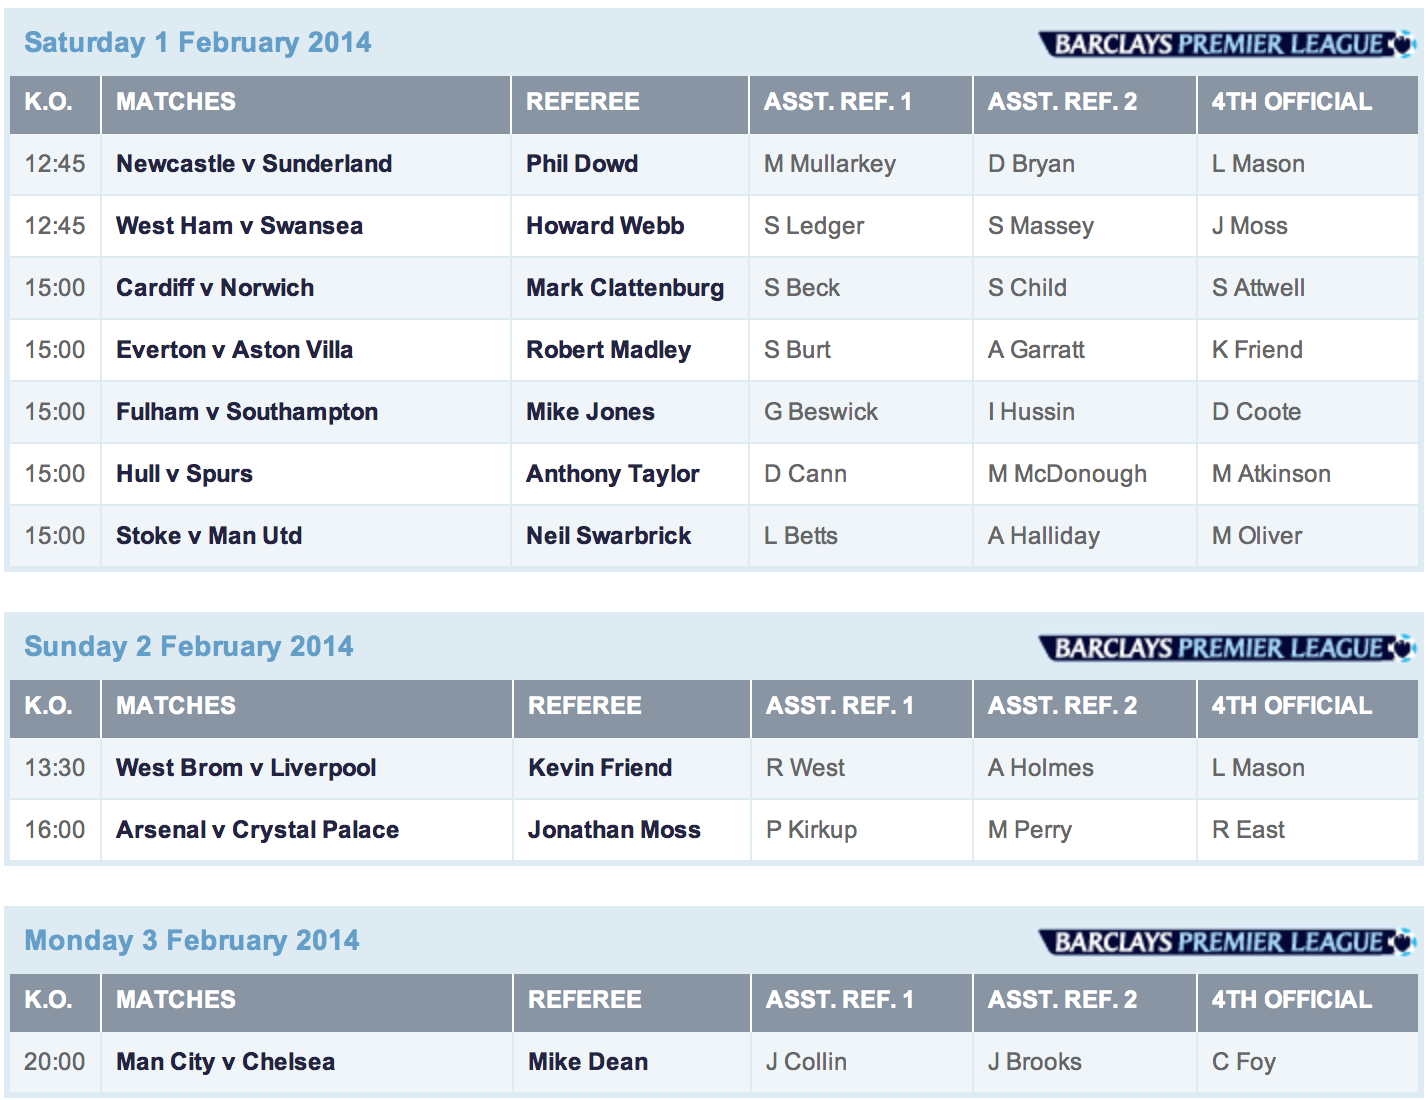Screen dimensions: 1428x1100
Task: Click the Barclays Premier League logo beside Sunday 2 February
Action: click(x=1226, y=648)
